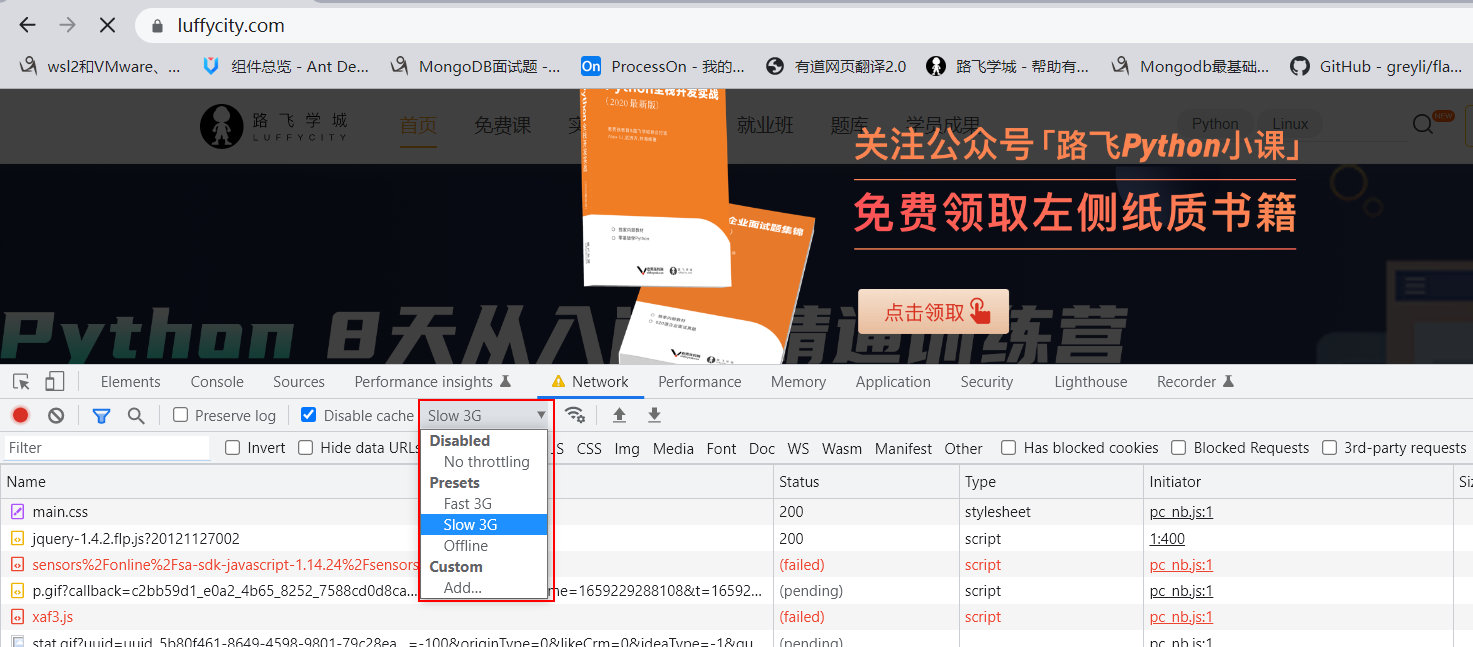Click the Export HAR download arrow
Screen dimensions: 1473x647
click(654, 415)
